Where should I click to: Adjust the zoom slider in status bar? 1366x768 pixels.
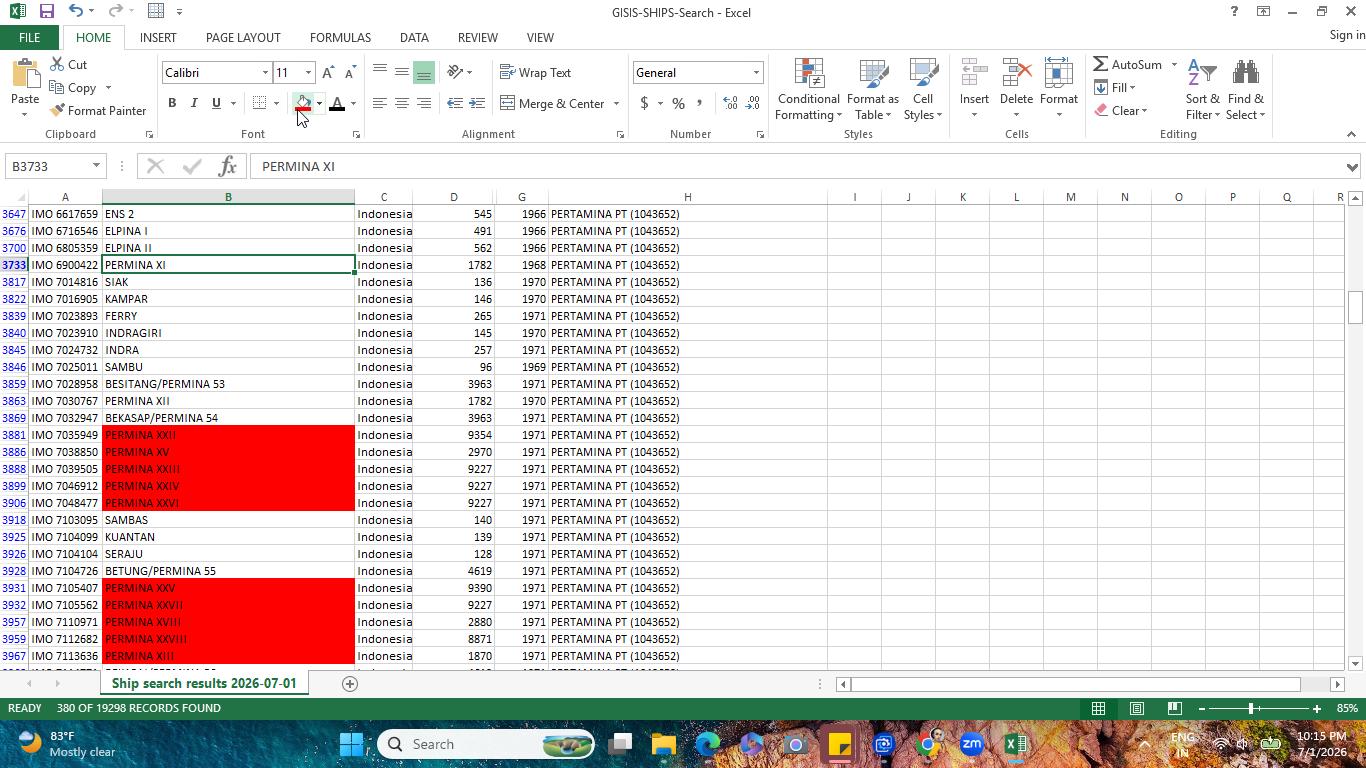point(1251,708)
